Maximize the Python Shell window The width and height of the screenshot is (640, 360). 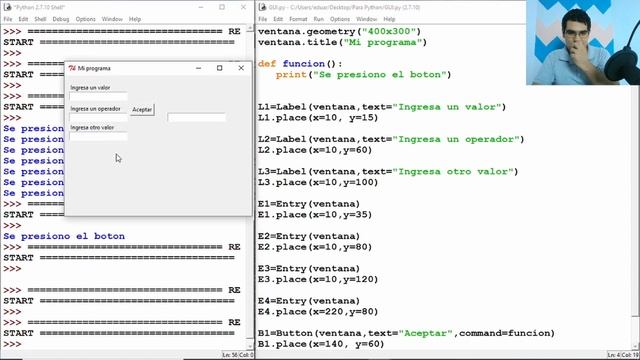[x=222, y=7]
